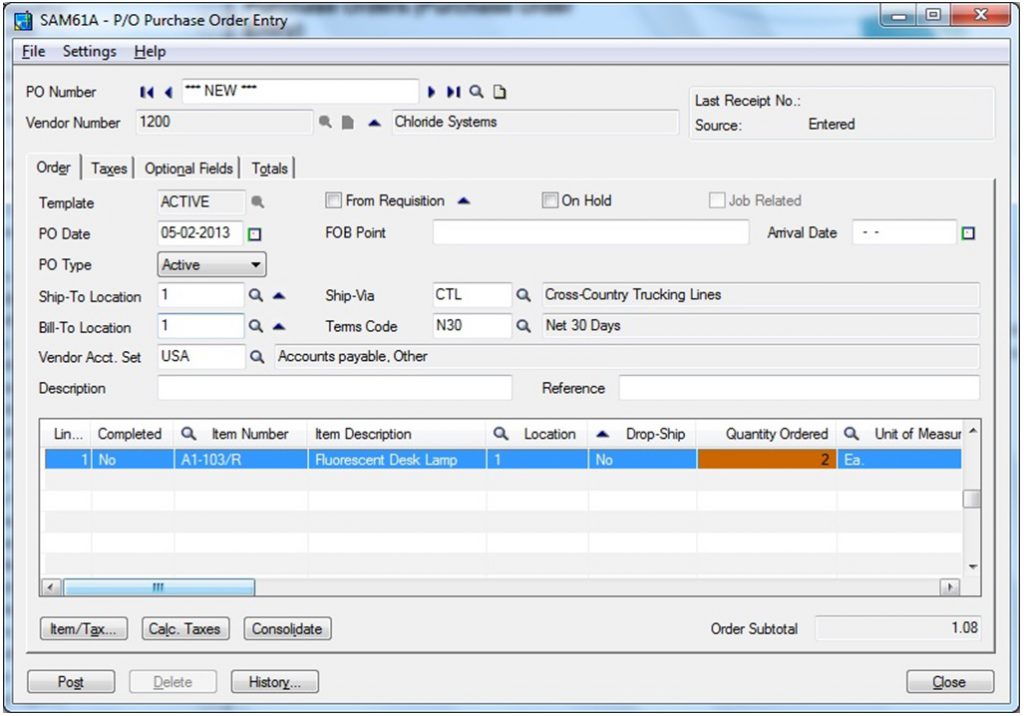The height and width of the screenshot is (716, 1024).
Task: Click the Ship-Via Finder magnifier
Action: (x=523, y=295)
